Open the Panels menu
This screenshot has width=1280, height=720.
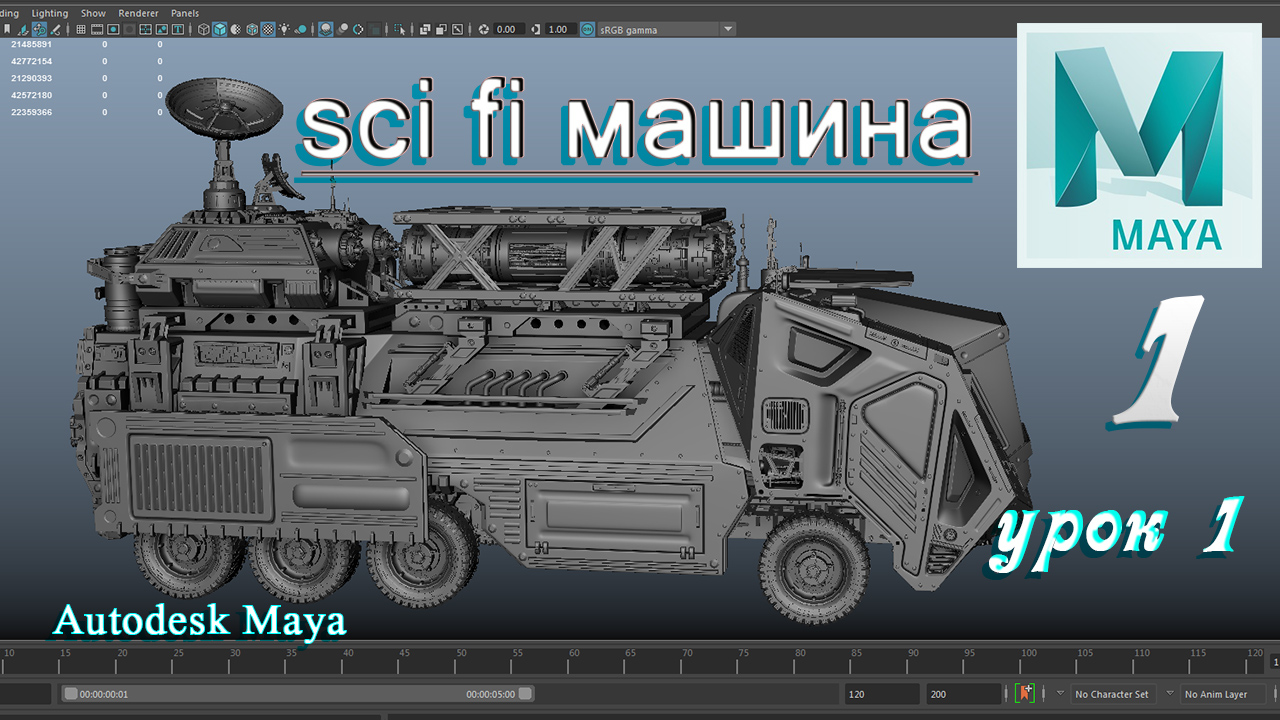point(185,13)
